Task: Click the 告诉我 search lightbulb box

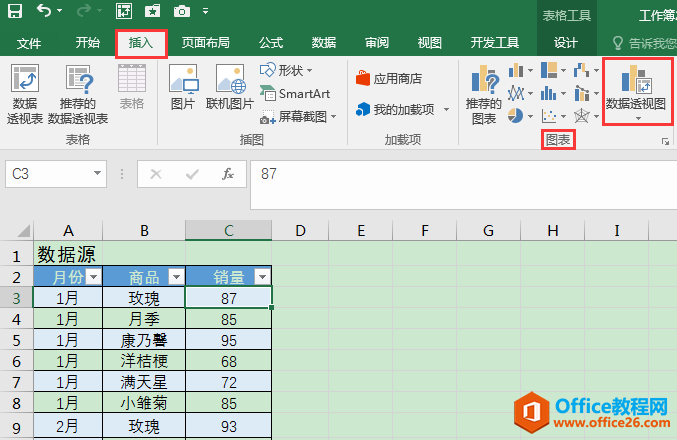Action: click(x=643, y=43)
